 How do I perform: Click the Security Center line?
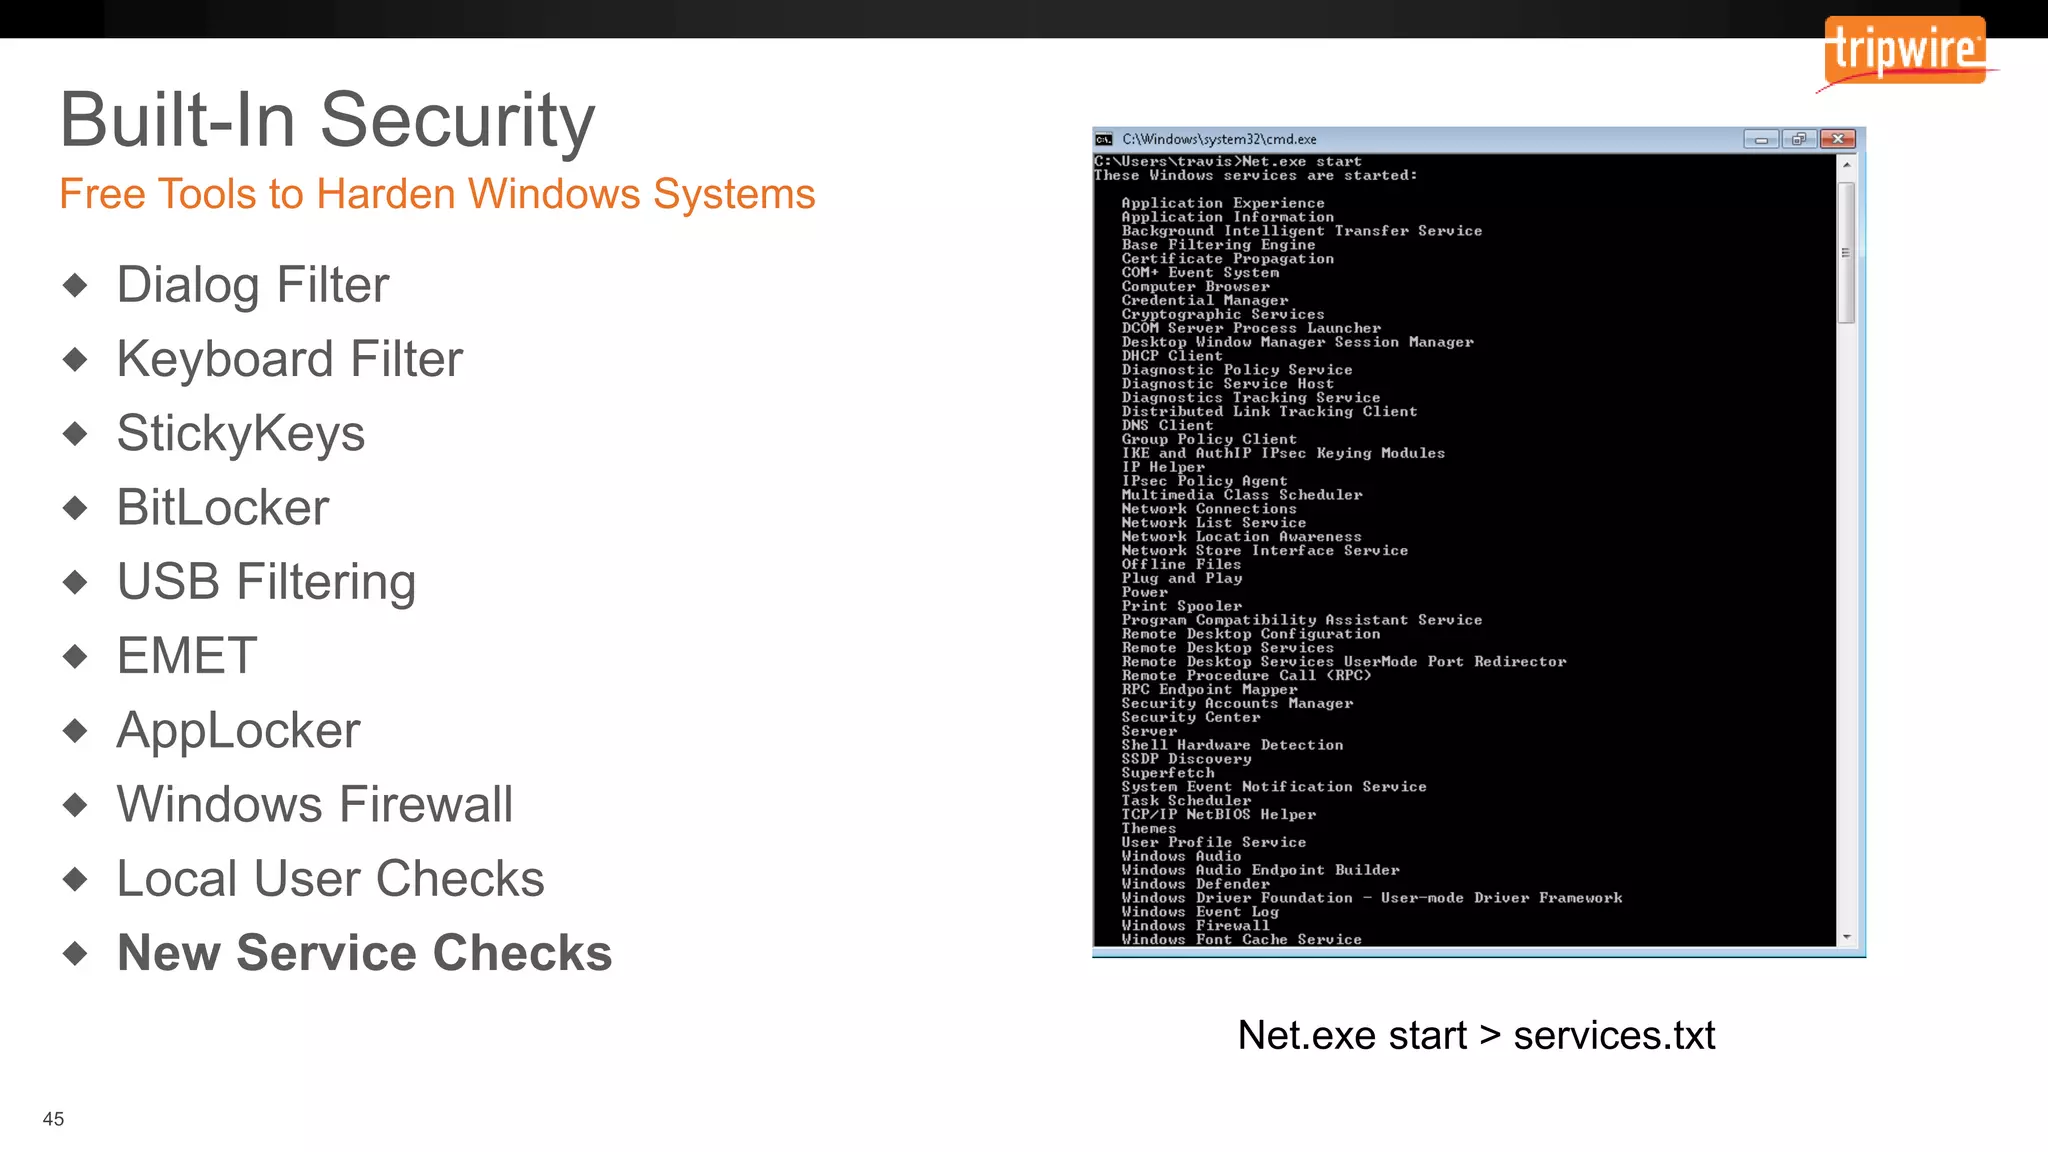coord(1191,718)
